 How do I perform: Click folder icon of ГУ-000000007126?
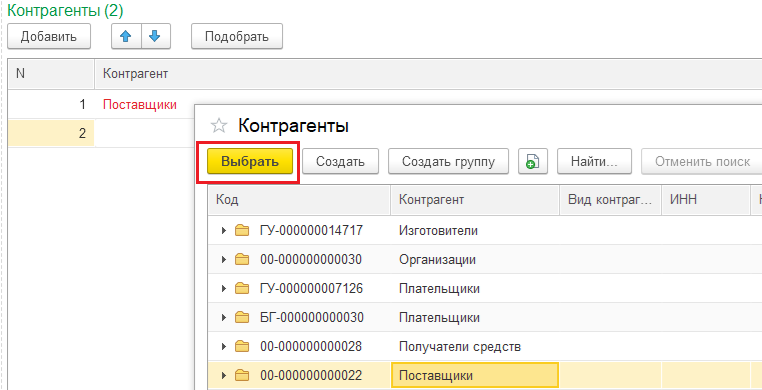pyautogui.click(x=242, y=288)
